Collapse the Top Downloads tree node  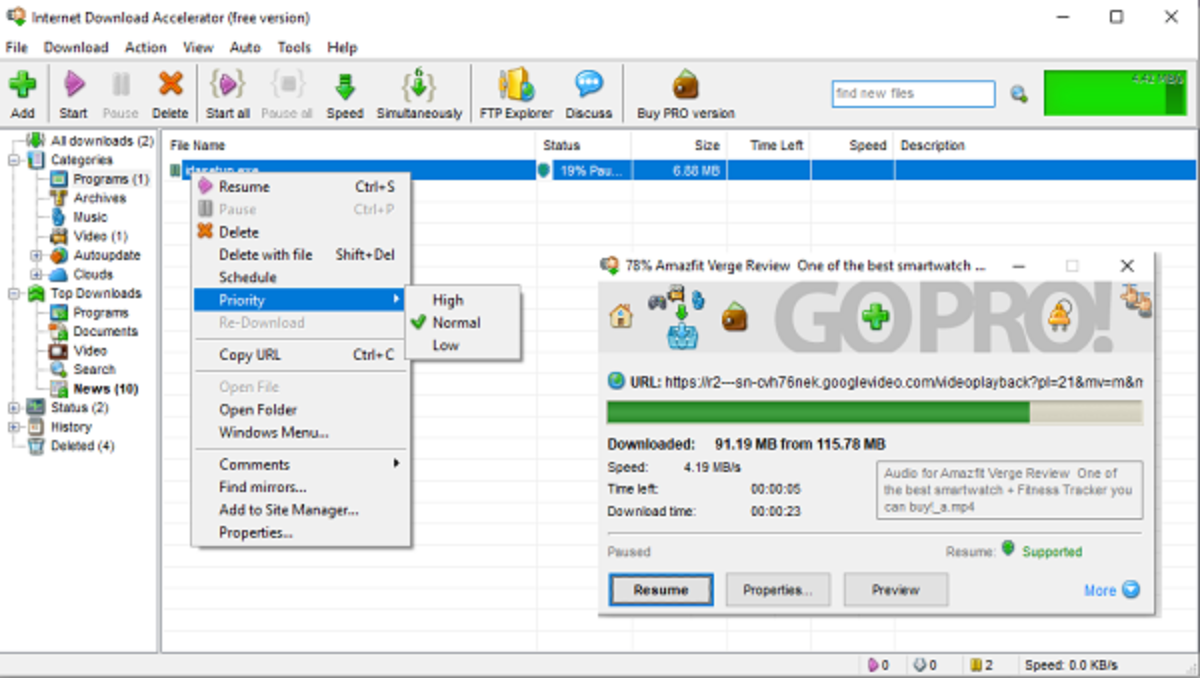tap(14, 293)
